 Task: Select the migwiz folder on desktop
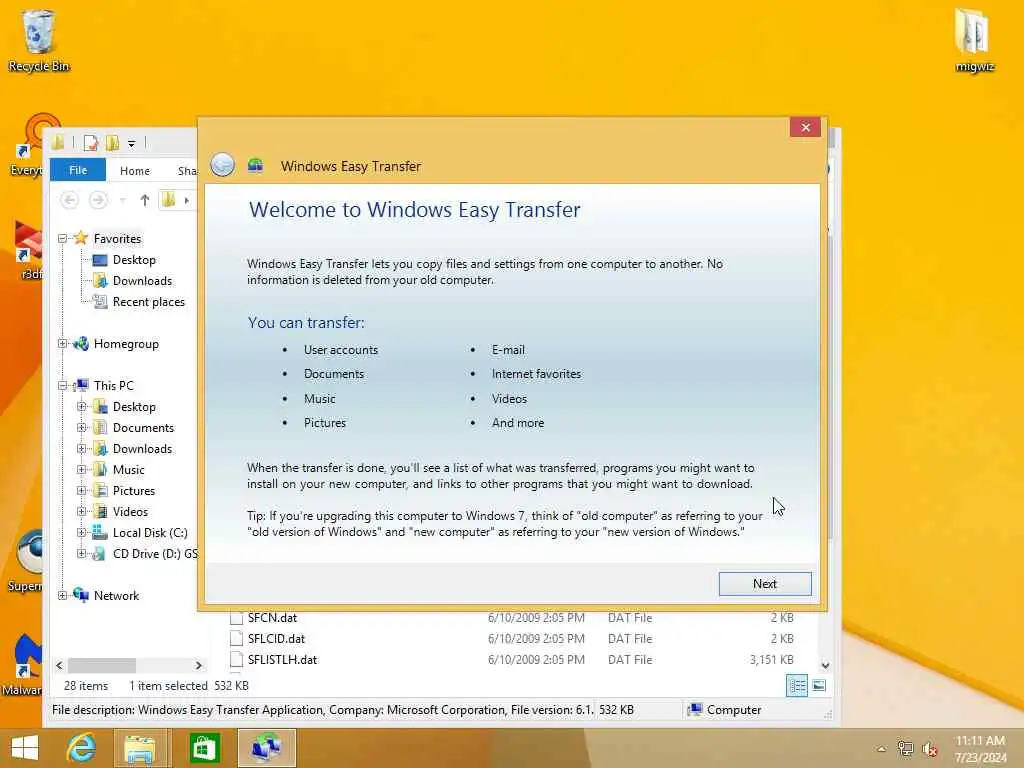coord(974,40)
